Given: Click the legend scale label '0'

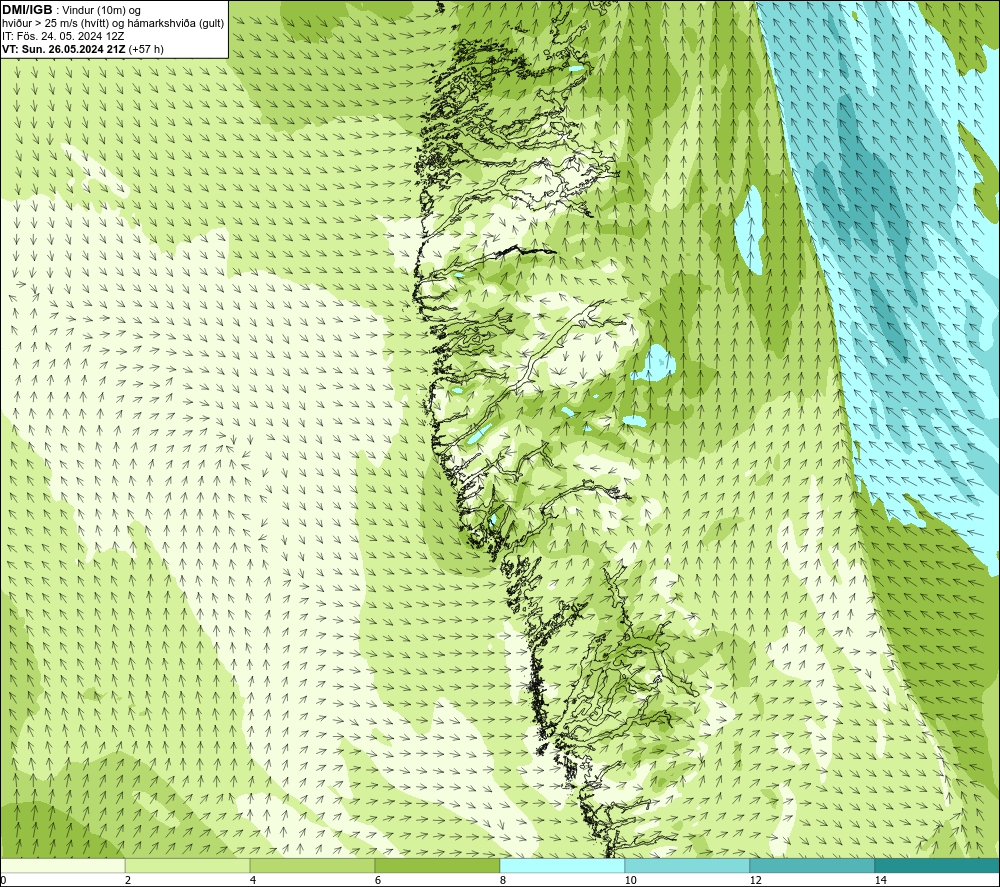Looking at the screenshot, I should click(3, 880).
